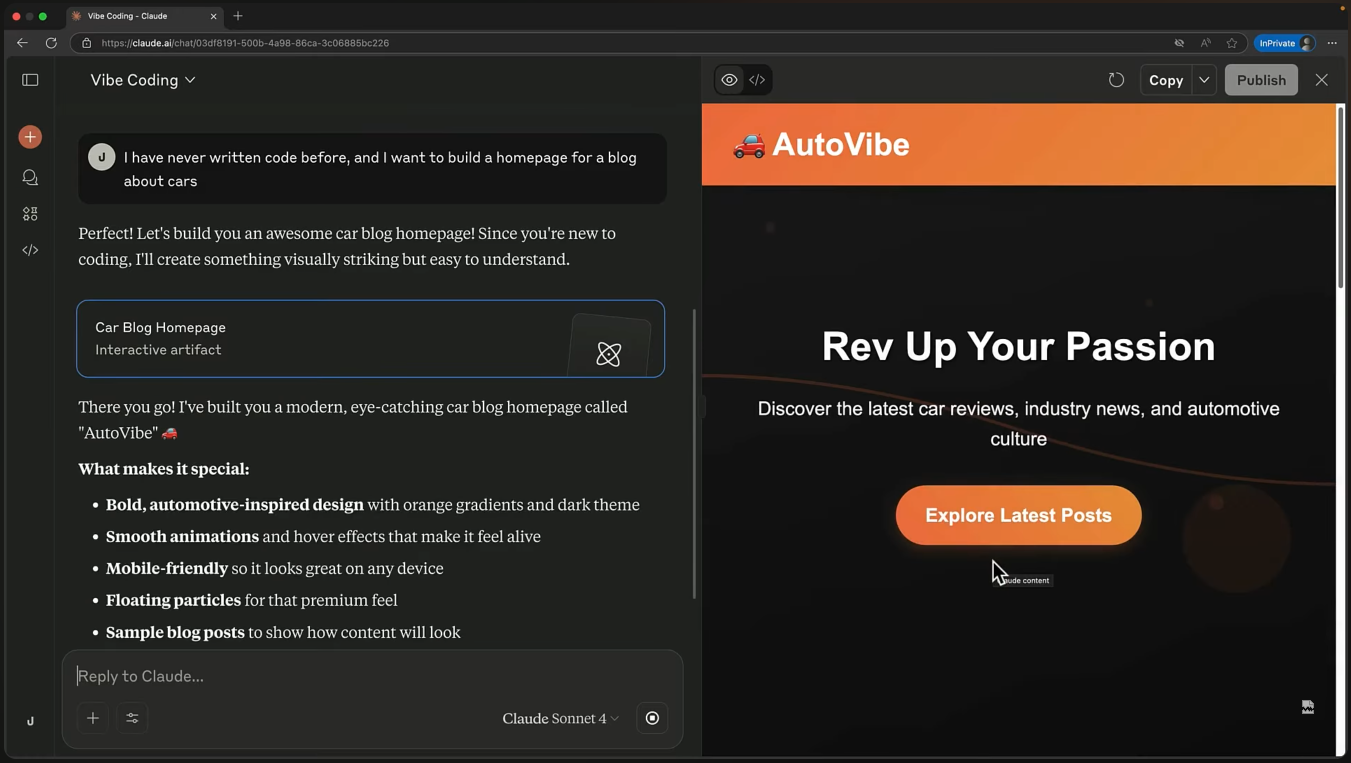Open the Claude Sonnet 4 model selector
Viewport: 1351px width, 763px height.
(x=560, y=718)
